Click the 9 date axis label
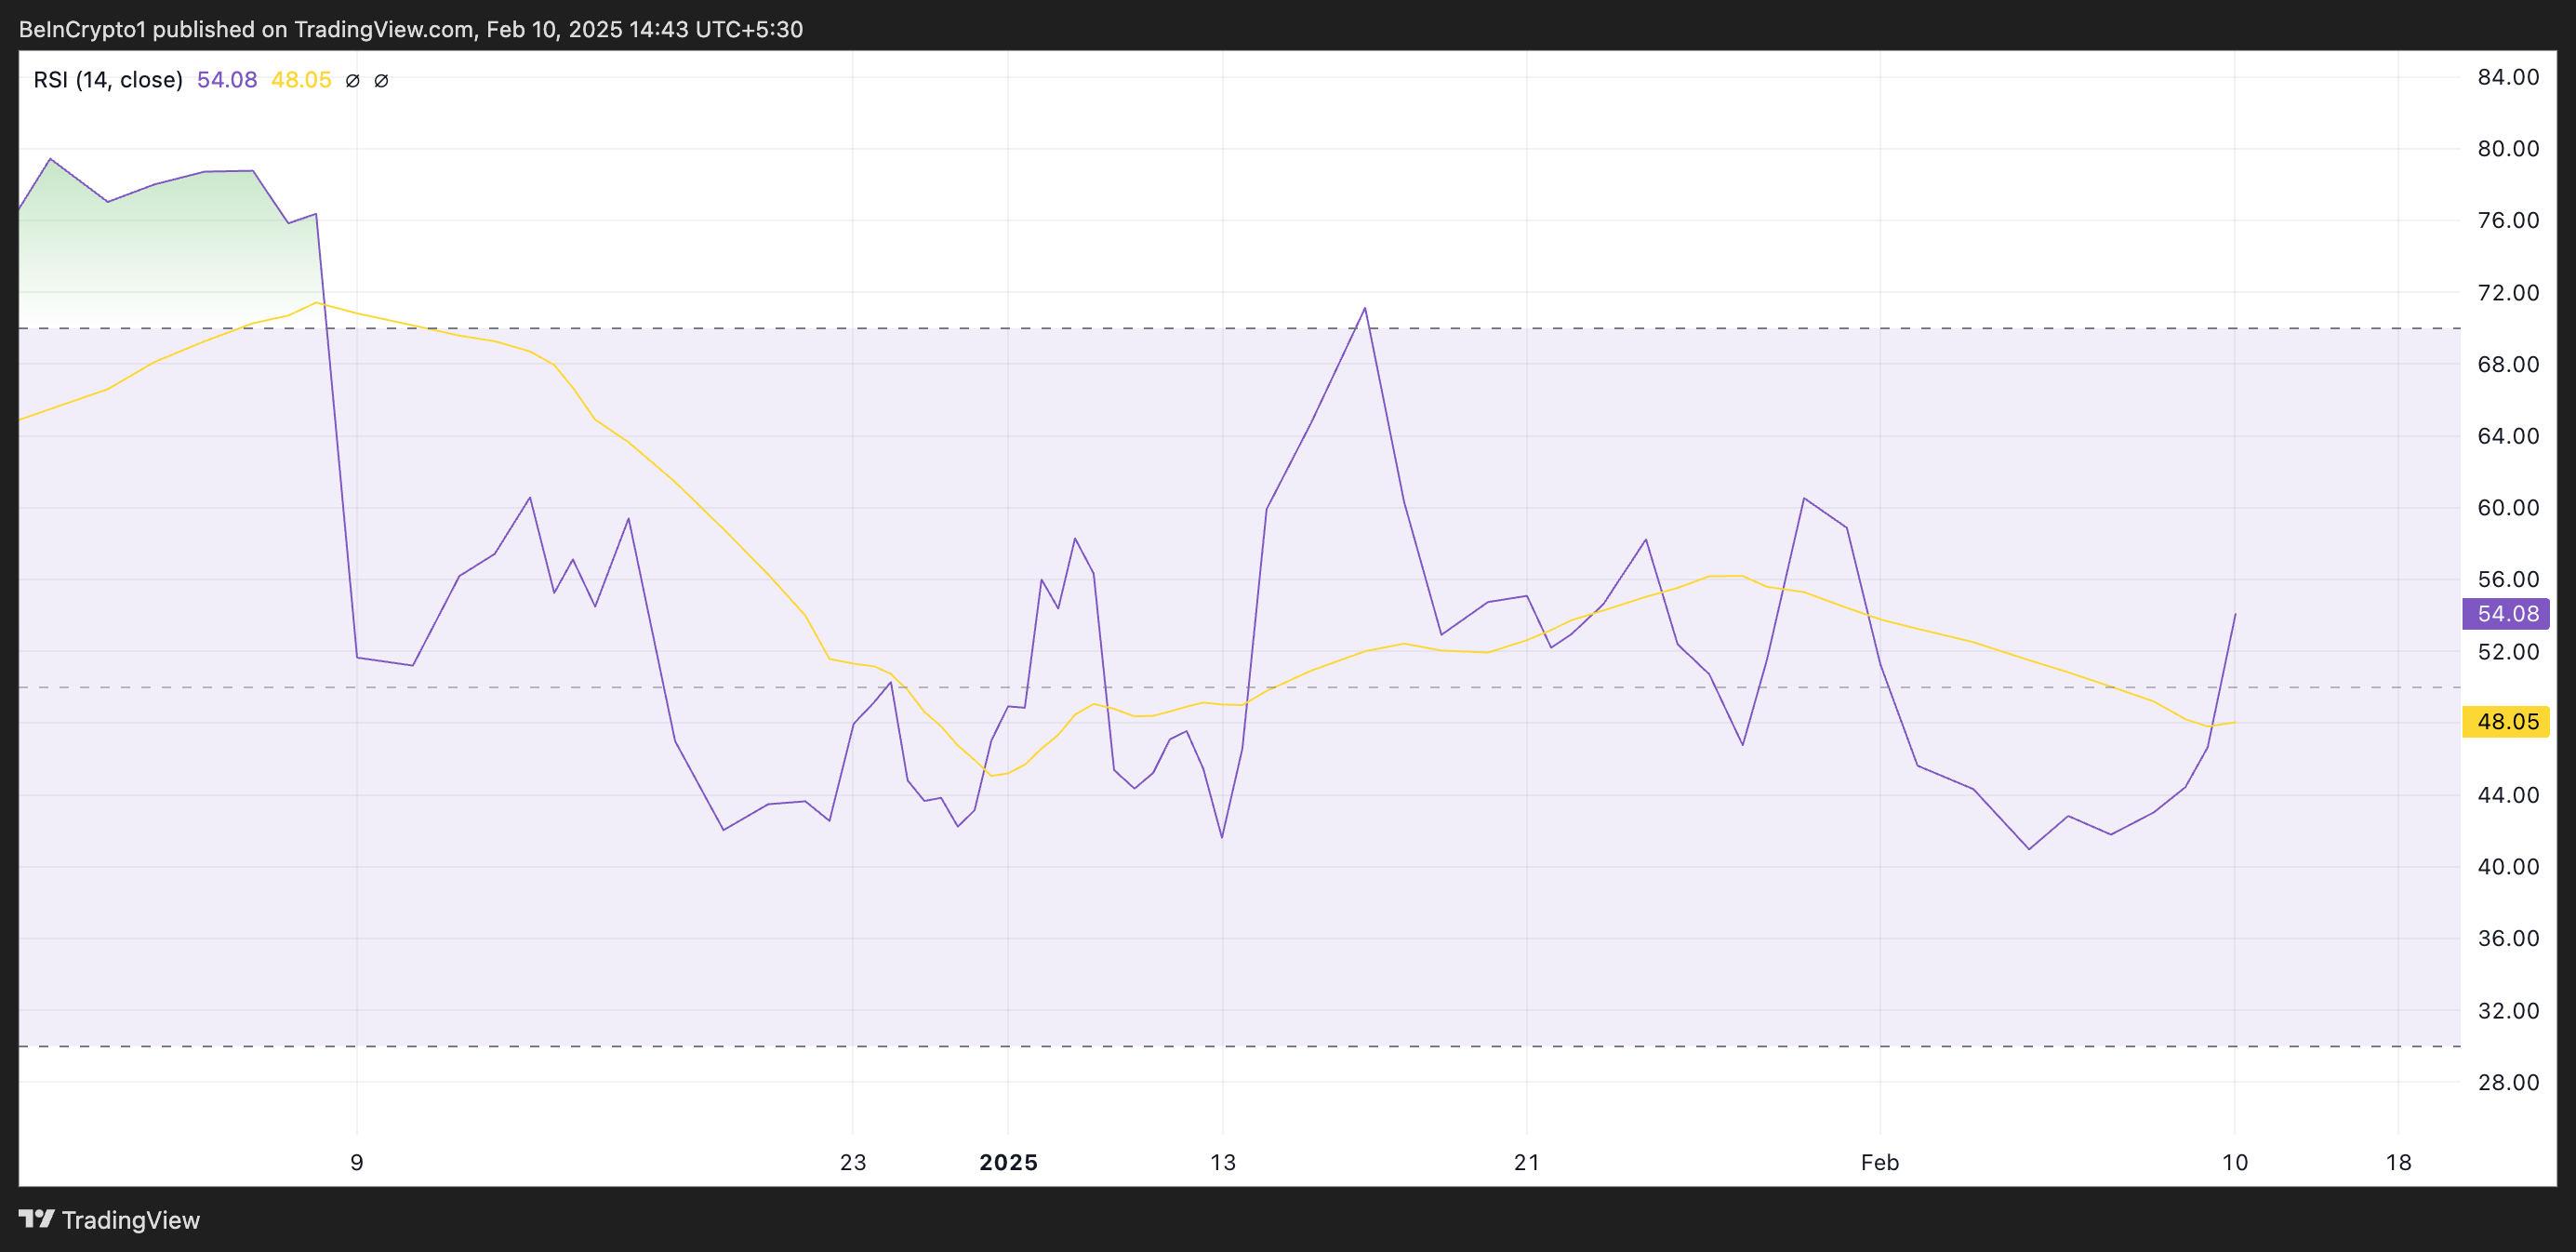Viewport: 2576px width, 1252px height. [x=357, y=1162]
